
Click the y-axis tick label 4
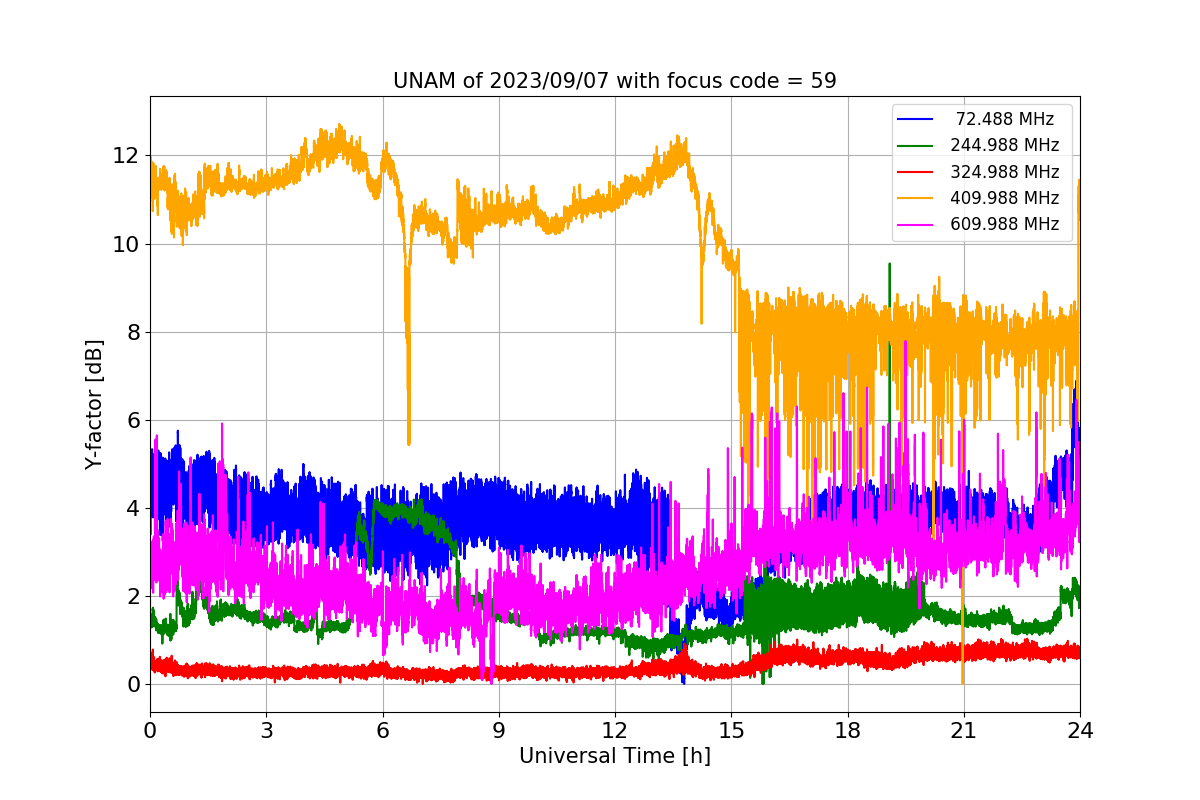131,509
